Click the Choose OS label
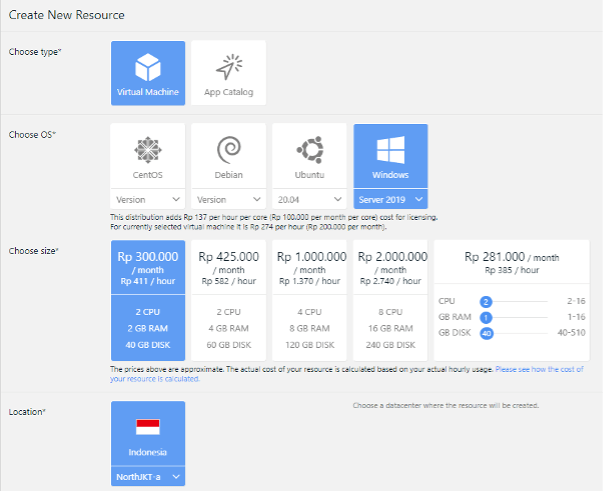The height and width of the screenshot is (492, 604). [x=32, y=134]
